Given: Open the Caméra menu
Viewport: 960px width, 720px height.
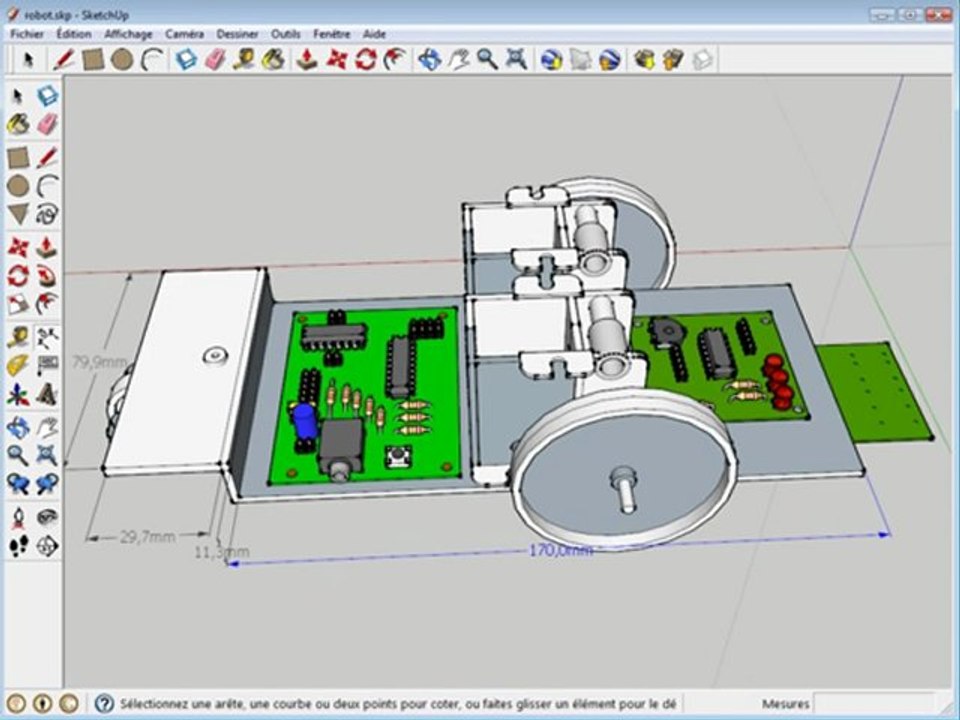Looking at the screenshot, I should coord(184,34).
